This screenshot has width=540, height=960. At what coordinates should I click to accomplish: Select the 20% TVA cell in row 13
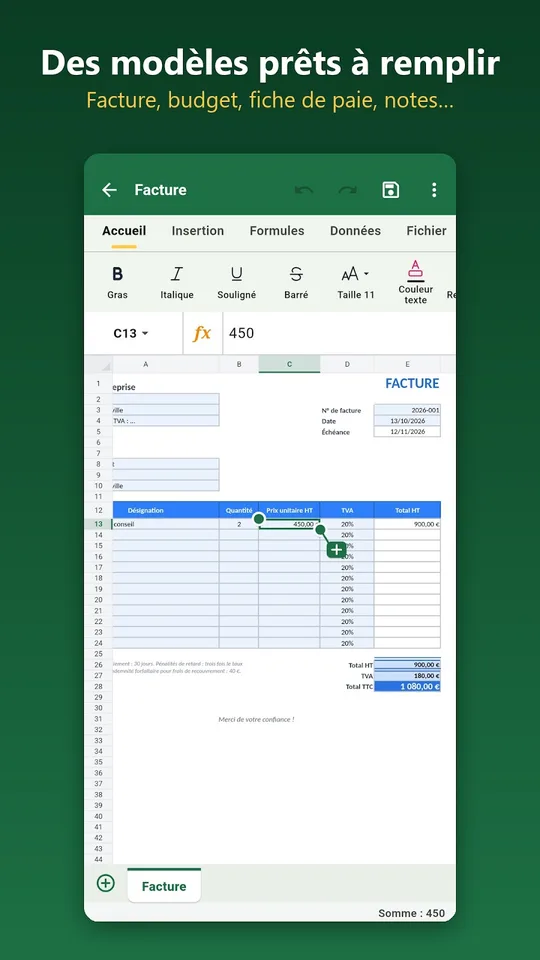pyautogui.click(x=347, y=524)
